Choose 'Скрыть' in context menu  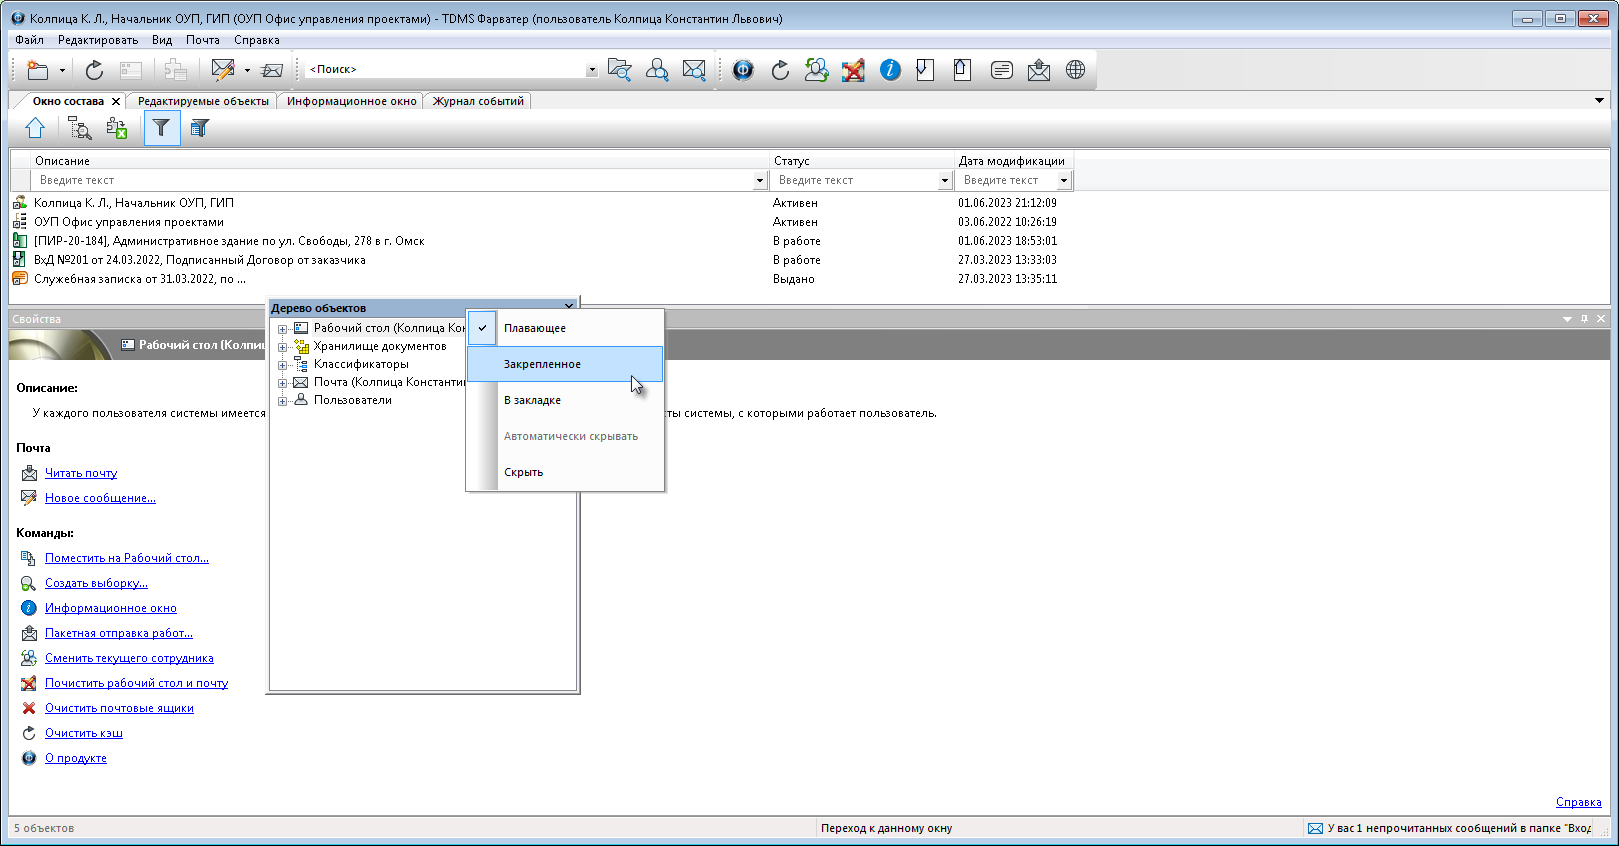pos(565,472)
